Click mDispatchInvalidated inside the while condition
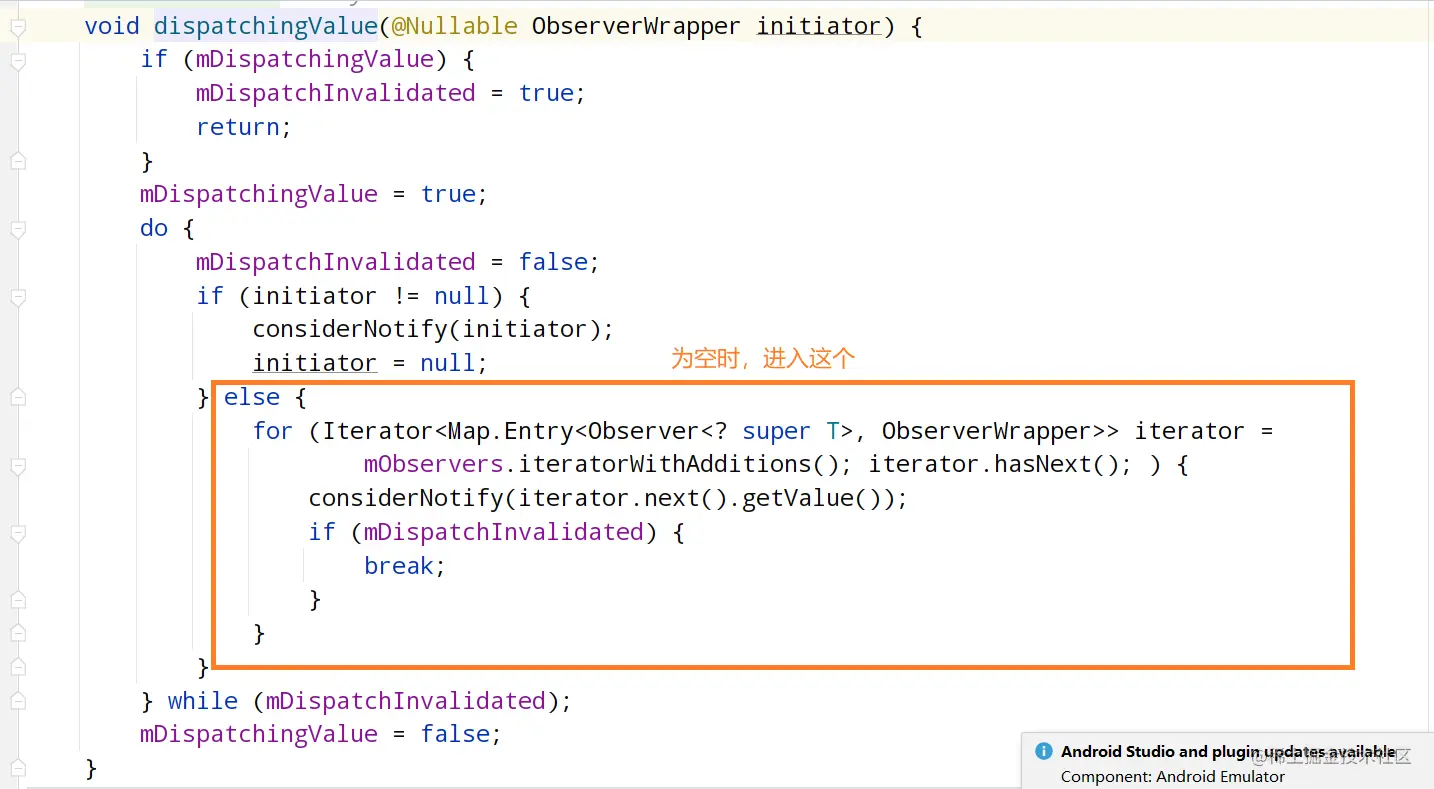1434x789 pixels. [405, 701]
